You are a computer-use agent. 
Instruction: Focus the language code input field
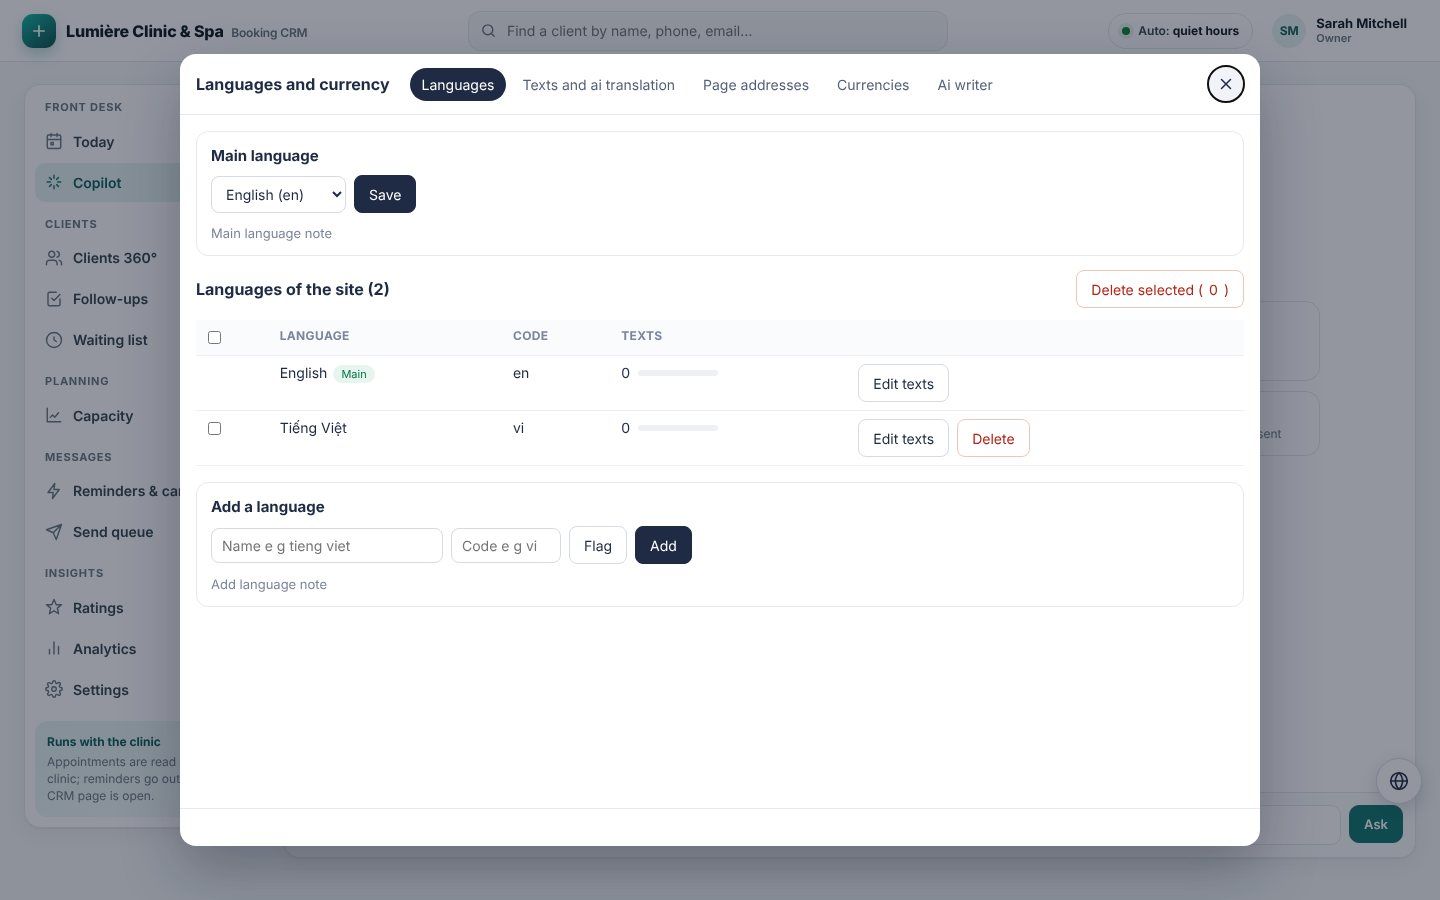pyautogui.click(x=506, y=546)
